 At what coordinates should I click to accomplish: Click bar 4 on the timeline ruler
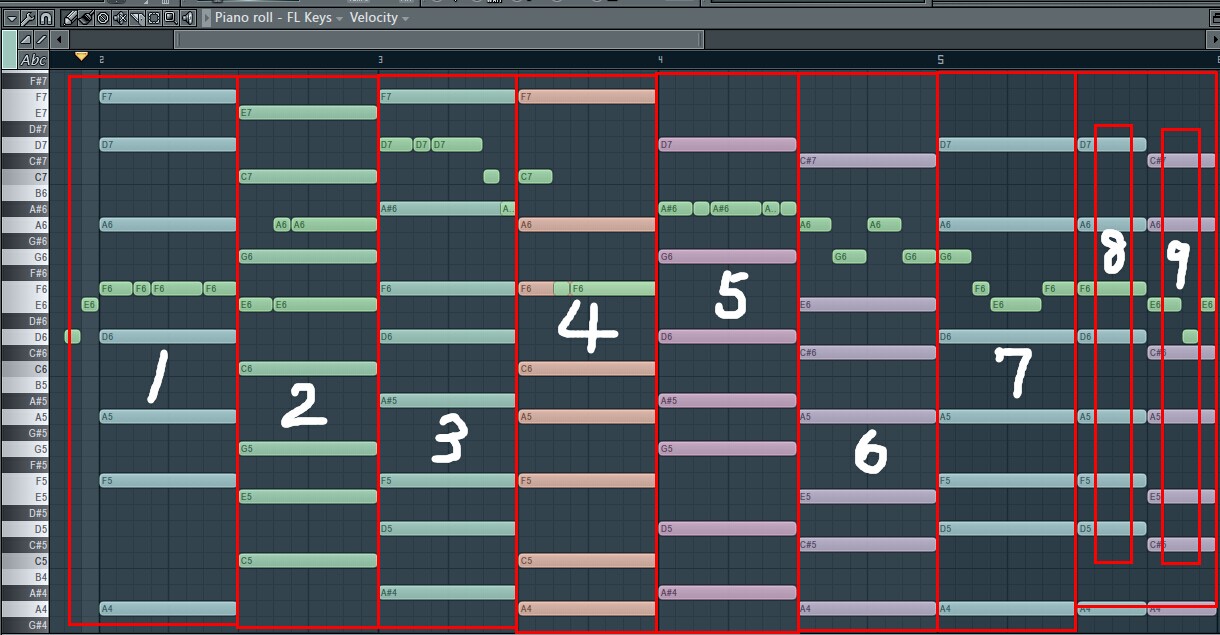coord(660,60)
